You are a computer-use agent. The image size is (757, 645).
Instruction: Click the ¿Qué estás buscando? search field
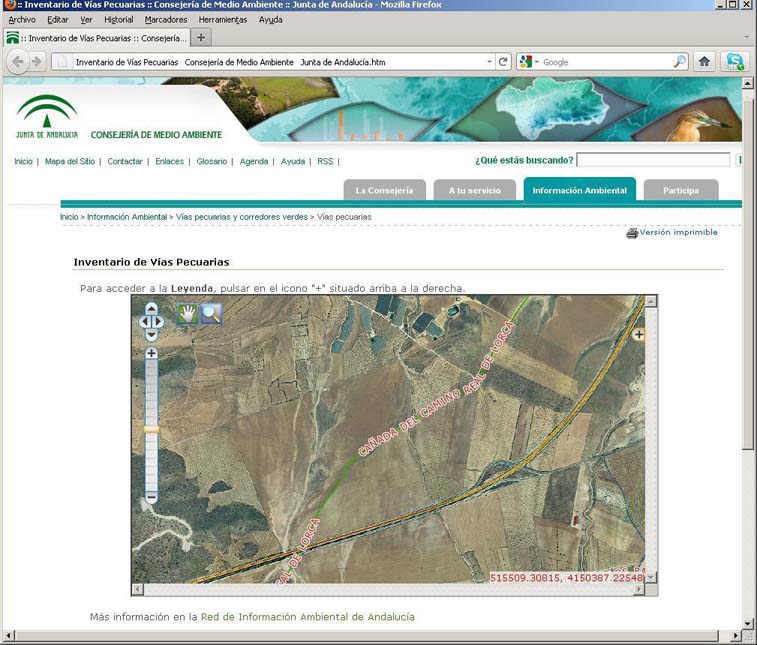[653, 160]
